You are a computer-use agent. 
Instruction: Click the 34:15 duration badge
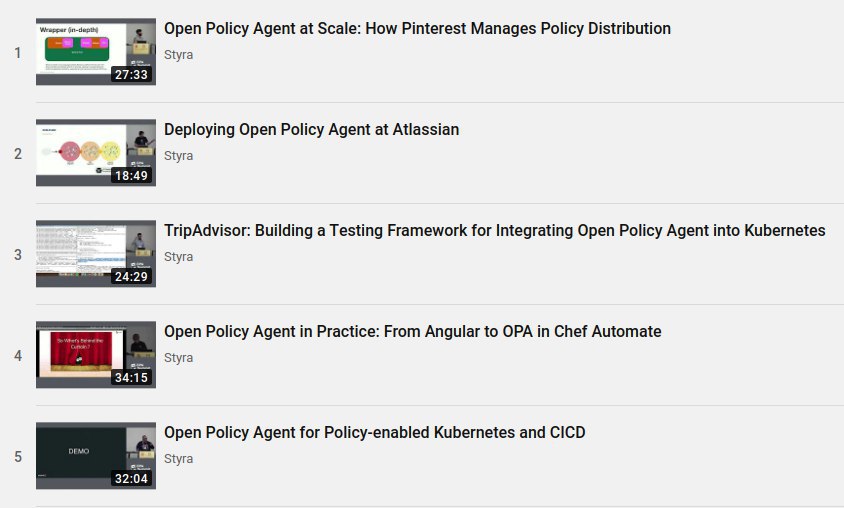[131, 378]
